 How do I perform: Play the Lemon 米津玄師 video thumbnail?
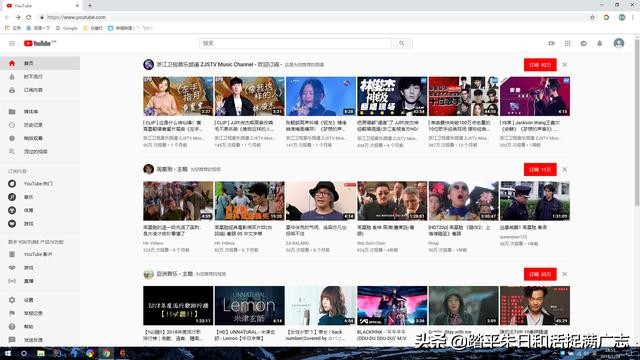click(x=249, y=306)
